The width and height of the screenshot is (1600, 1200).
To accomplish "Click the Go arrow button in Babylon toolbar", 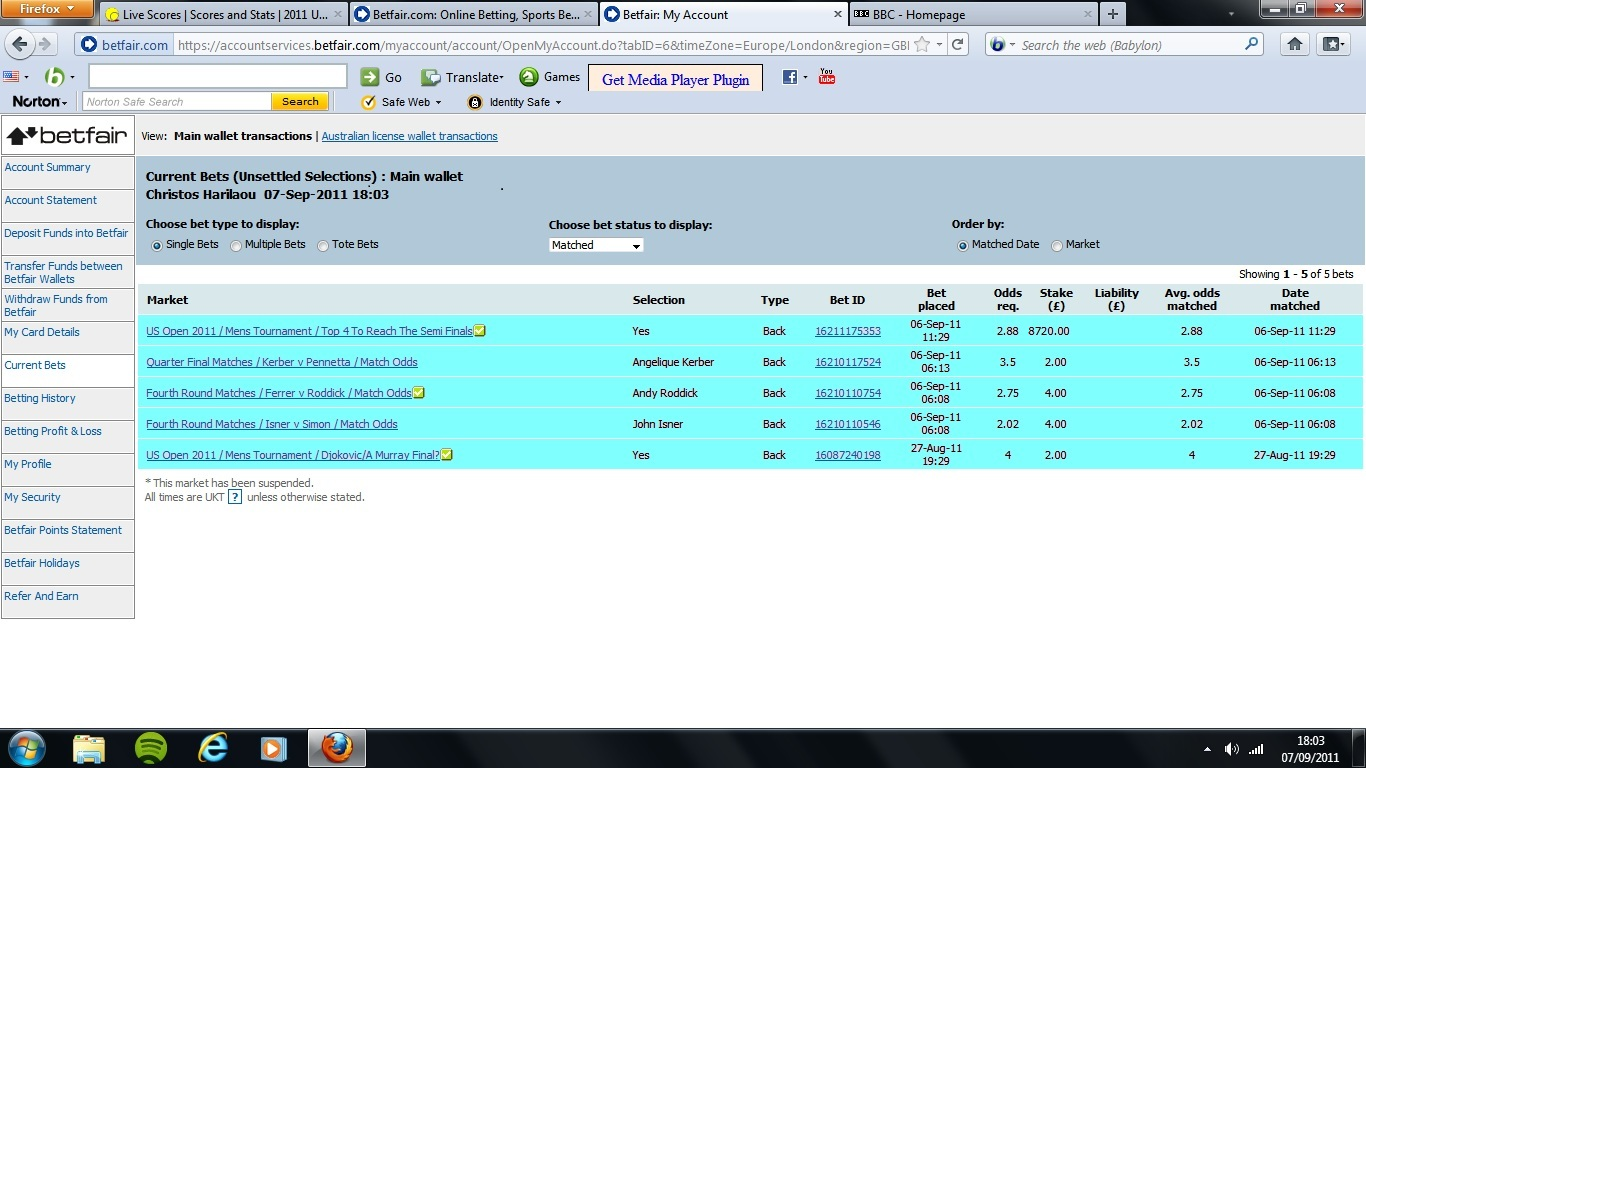I will pos(381,77).
